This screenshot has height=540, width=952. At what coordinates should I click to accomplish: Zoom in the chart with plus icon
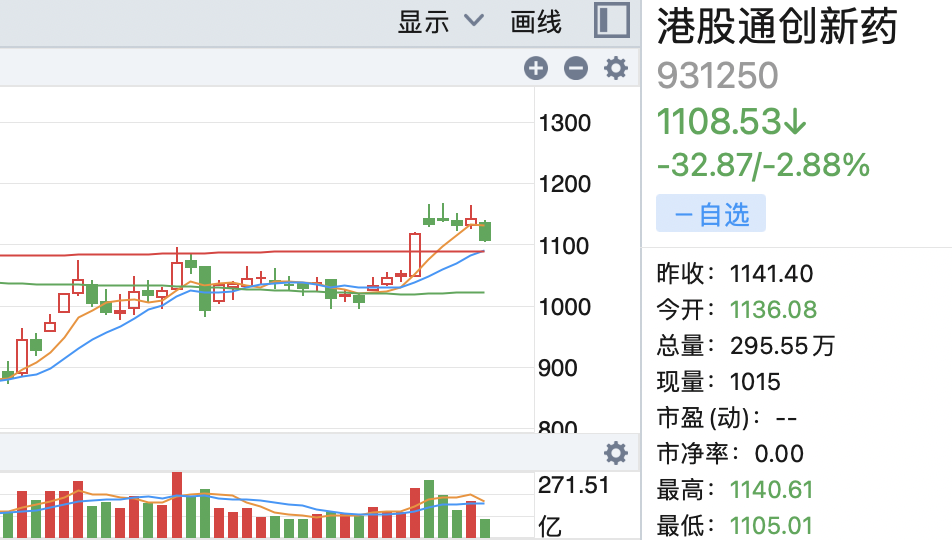[x=536, y=68]
